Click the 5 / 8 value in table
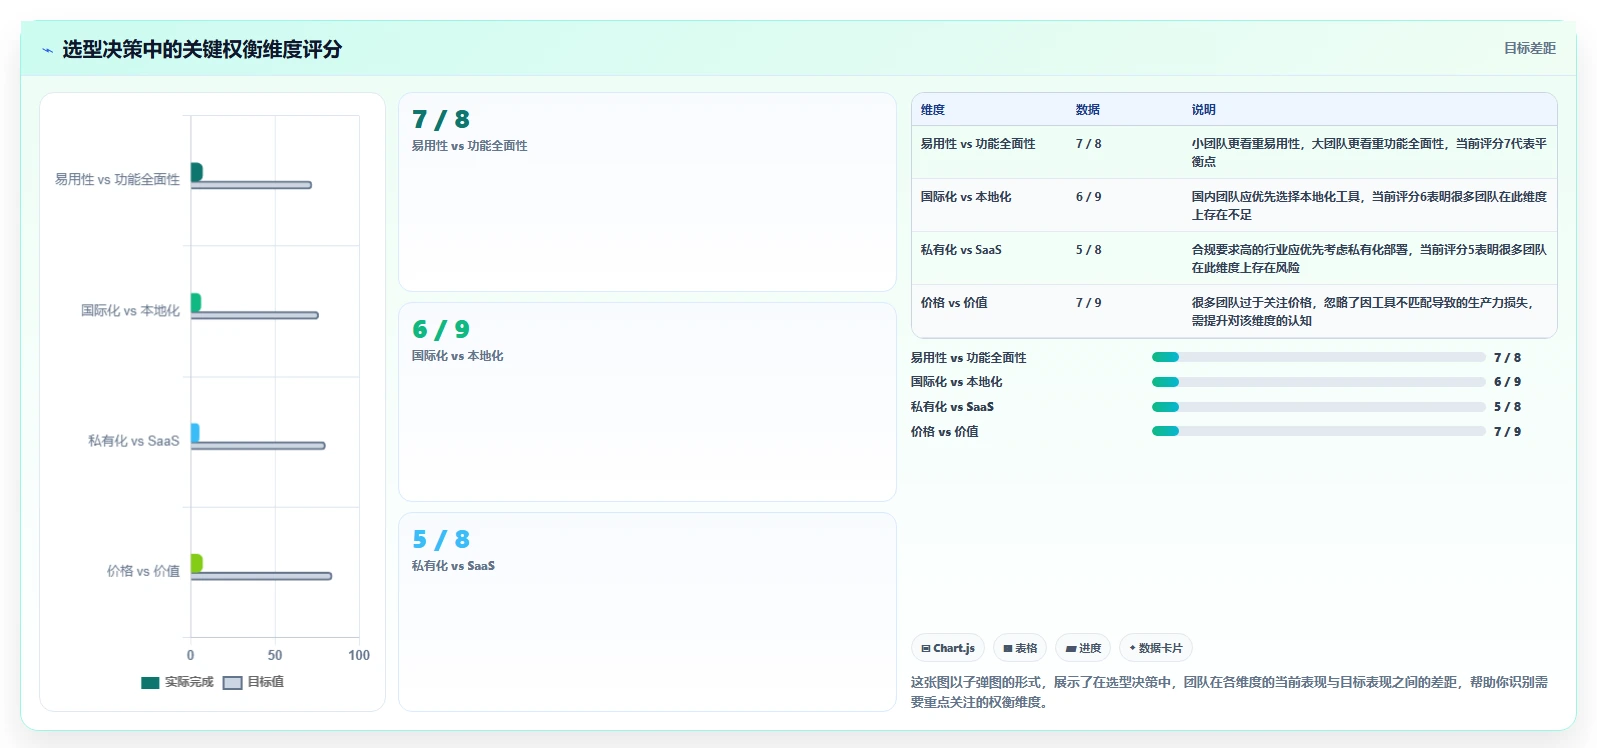This screenshot has width=1597, height=748. [1088, 250]
